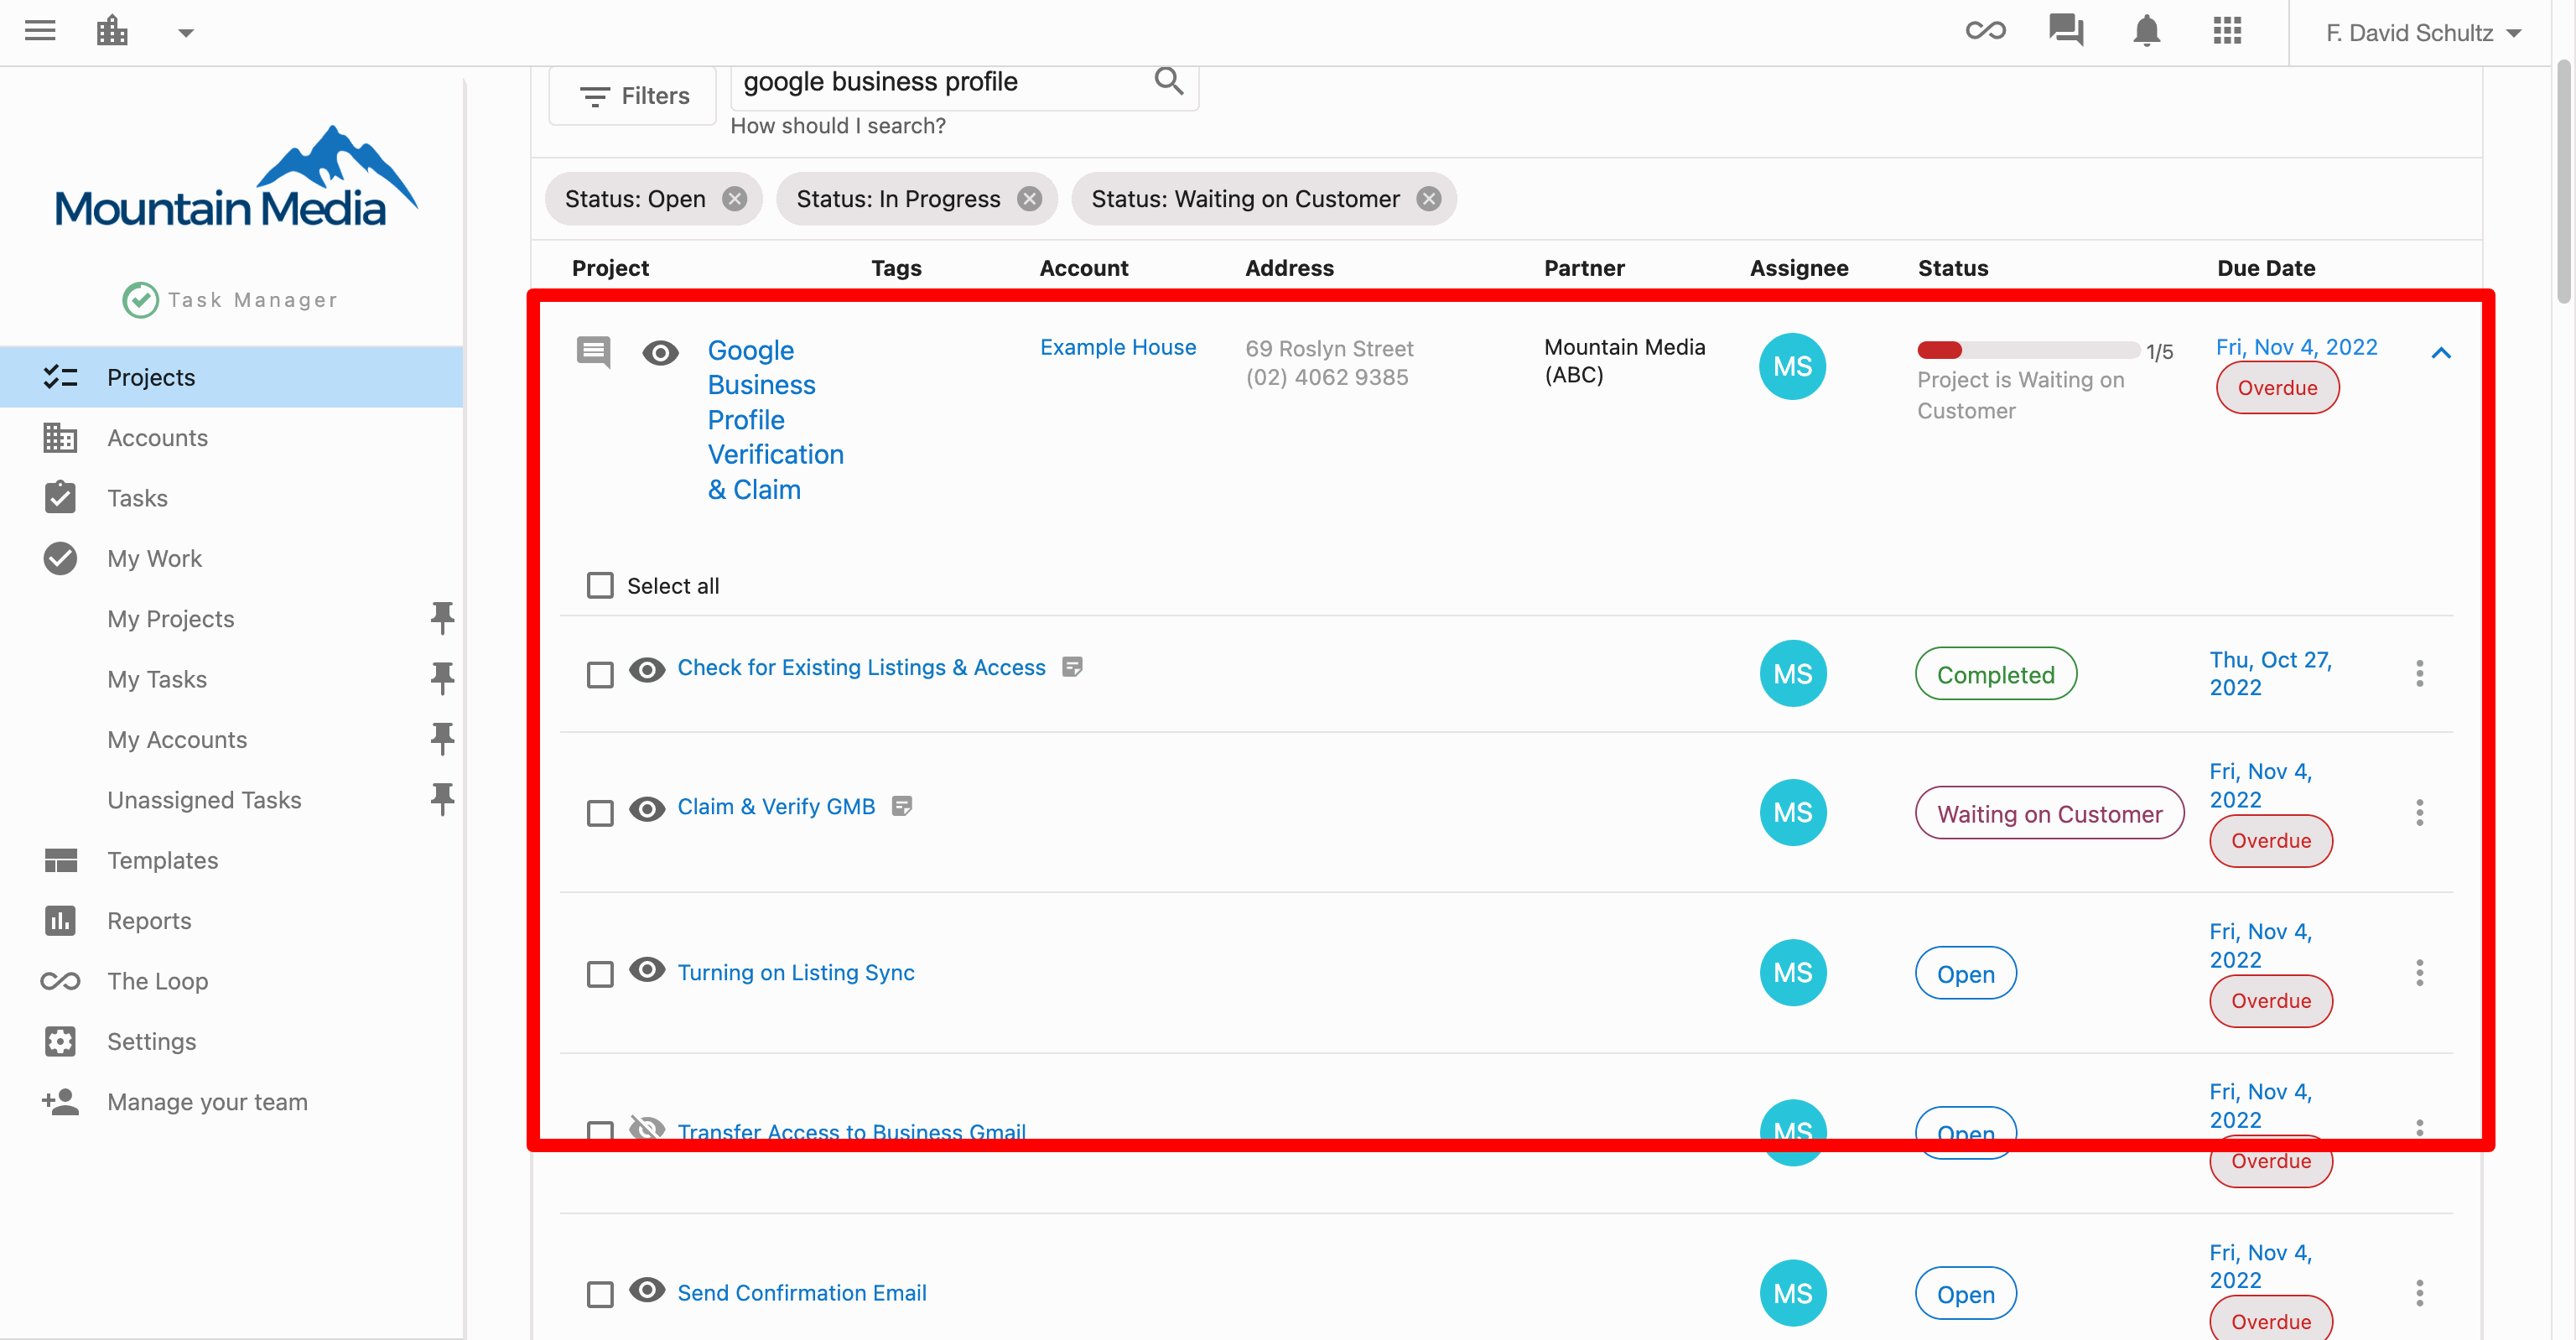Screen dimensions: 2576x1340
Task: Remove Status: Waiting on Customer filter chip
Action: [x=1429, y=199]
